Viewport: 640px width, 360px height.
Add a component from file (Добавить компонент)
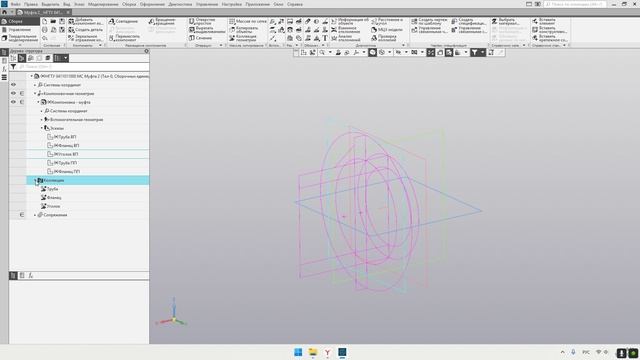86,21
